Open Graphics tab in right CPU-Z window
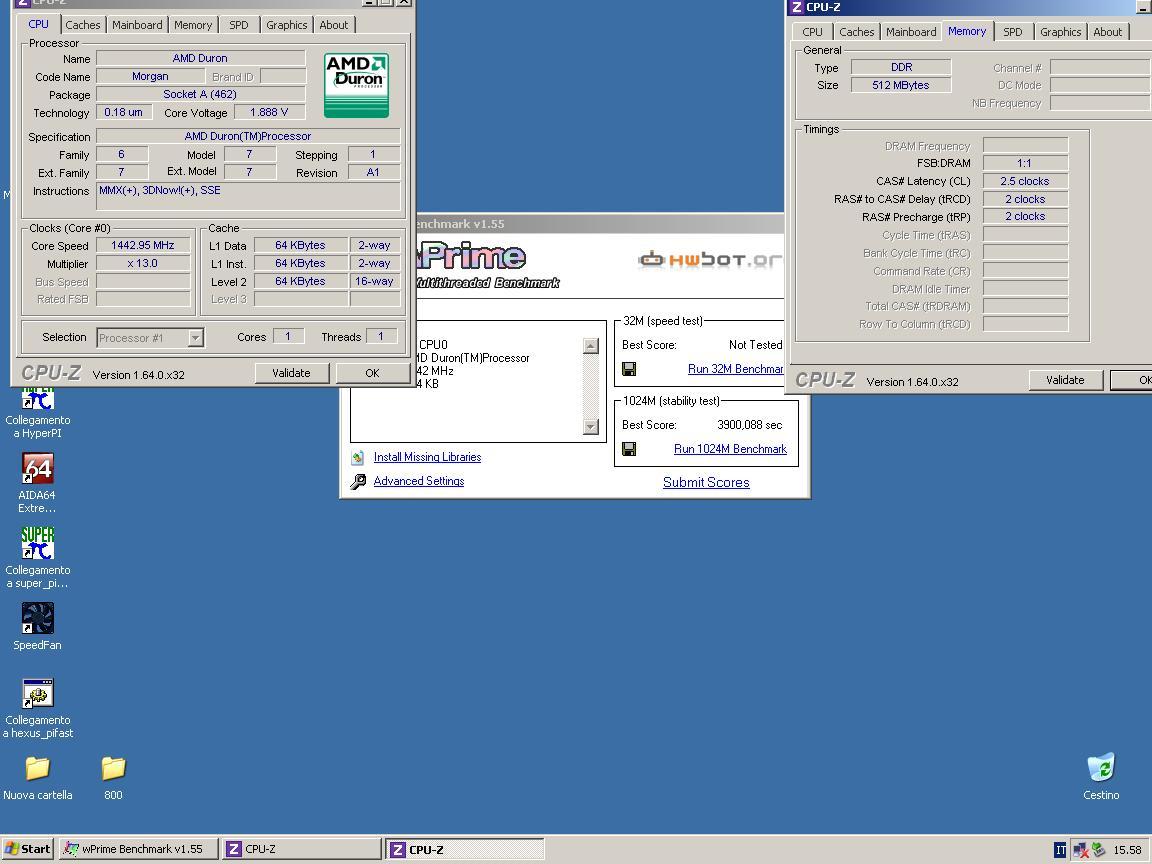Screen dimensions: 1152x864 (x=1061, y=32)
